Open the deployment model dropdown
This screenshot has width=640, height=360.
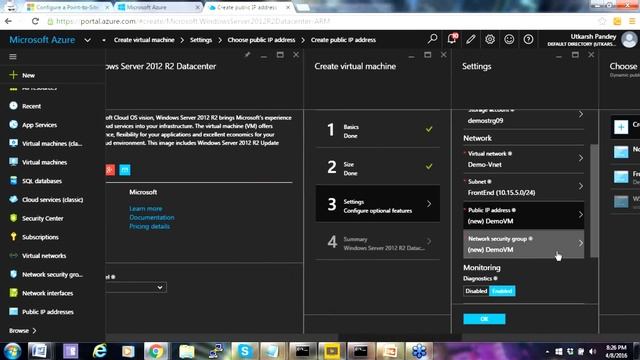[136, 287]
